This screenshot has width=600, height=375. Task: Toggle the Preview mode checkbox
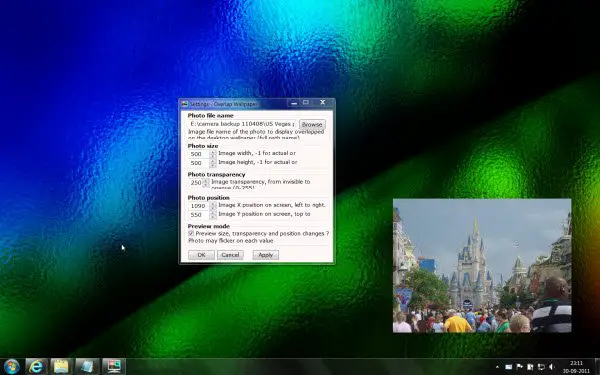(191, 233)
